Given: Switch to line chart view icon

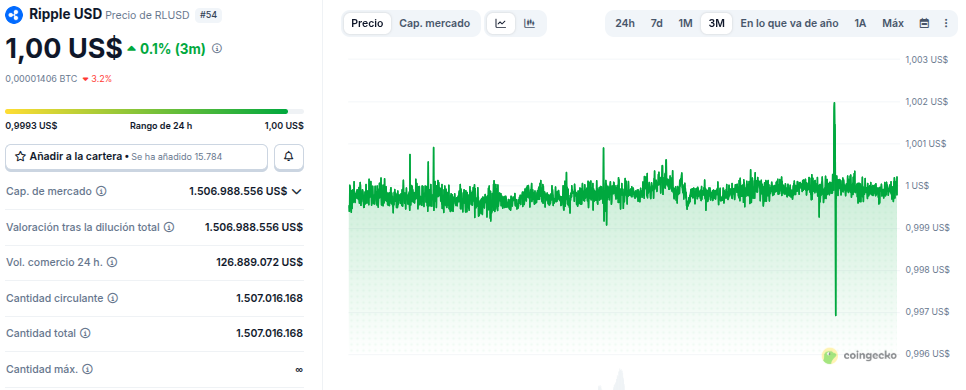Looking at the screenshot, I should pos(501,23).
